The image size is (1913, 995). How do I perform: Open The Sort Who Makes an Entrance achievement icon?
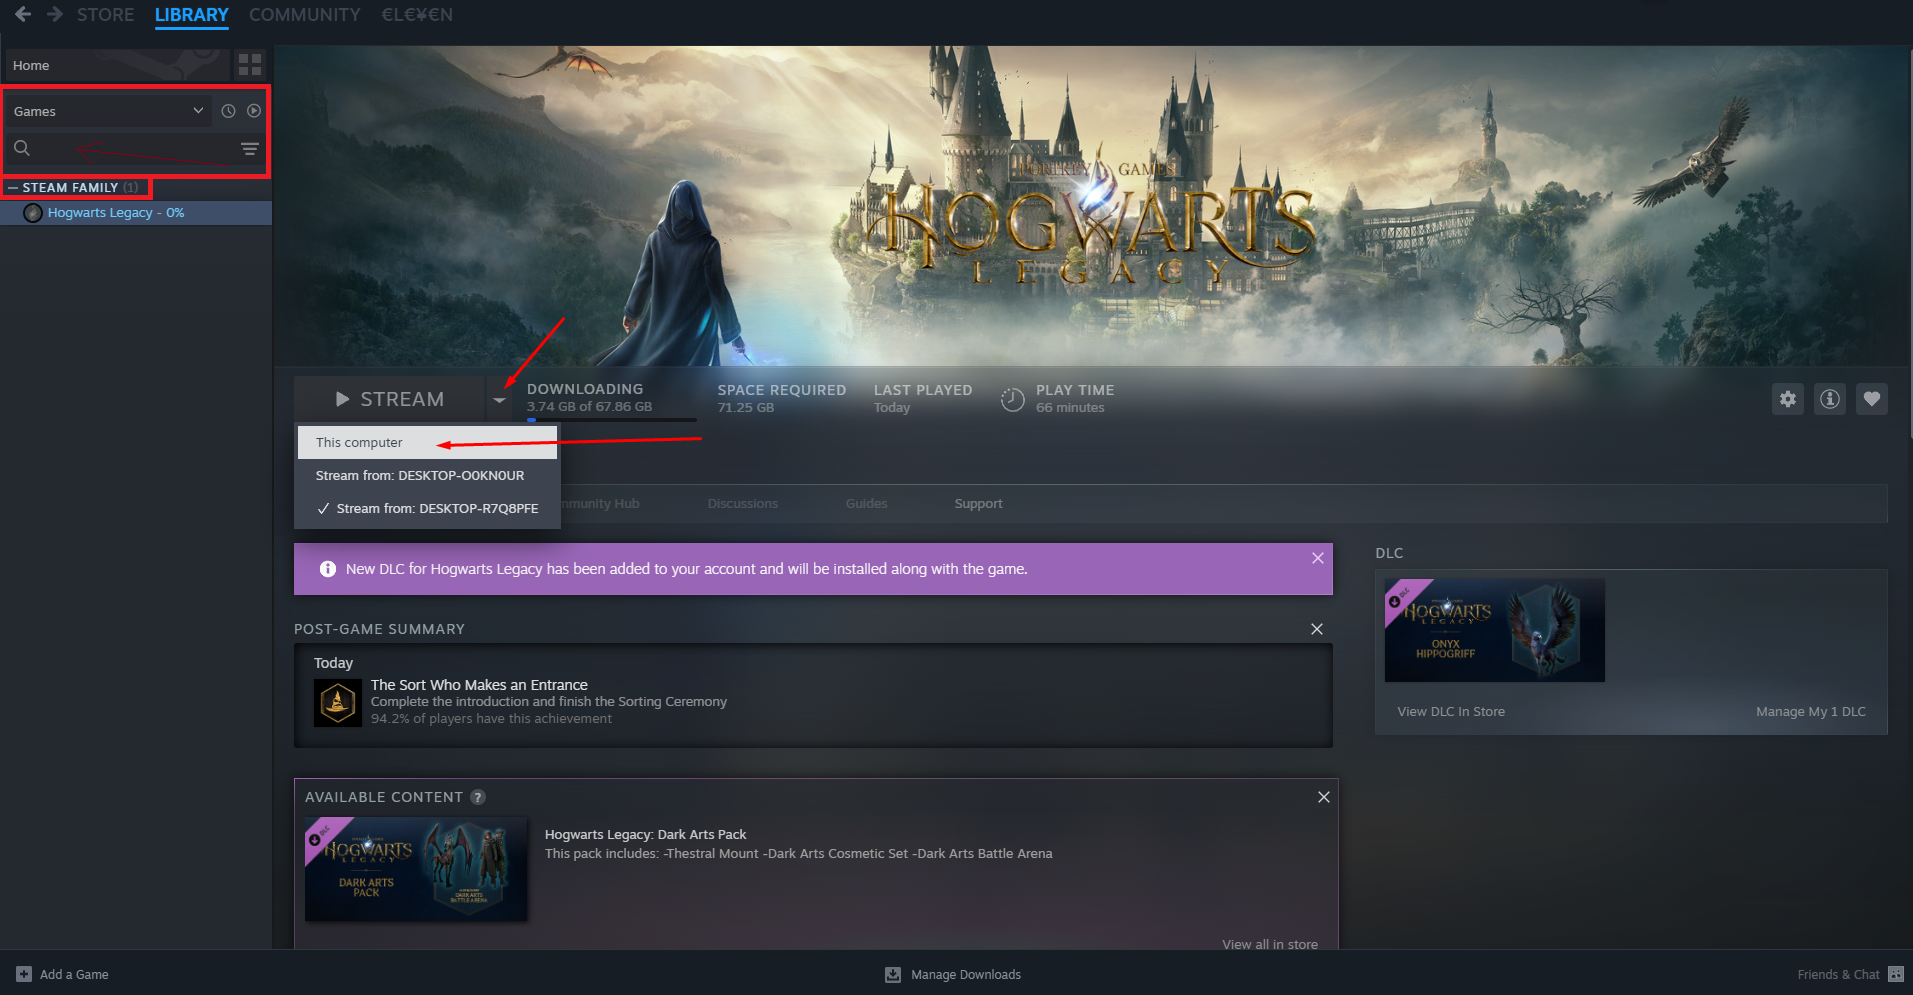pos(338,703)
